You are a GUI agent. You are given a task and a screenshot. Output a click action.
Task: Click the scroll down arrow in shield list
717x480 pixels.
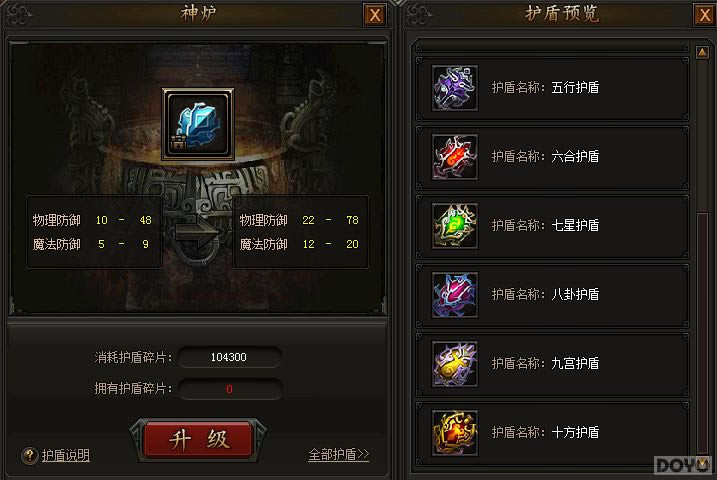pos(702,463)
